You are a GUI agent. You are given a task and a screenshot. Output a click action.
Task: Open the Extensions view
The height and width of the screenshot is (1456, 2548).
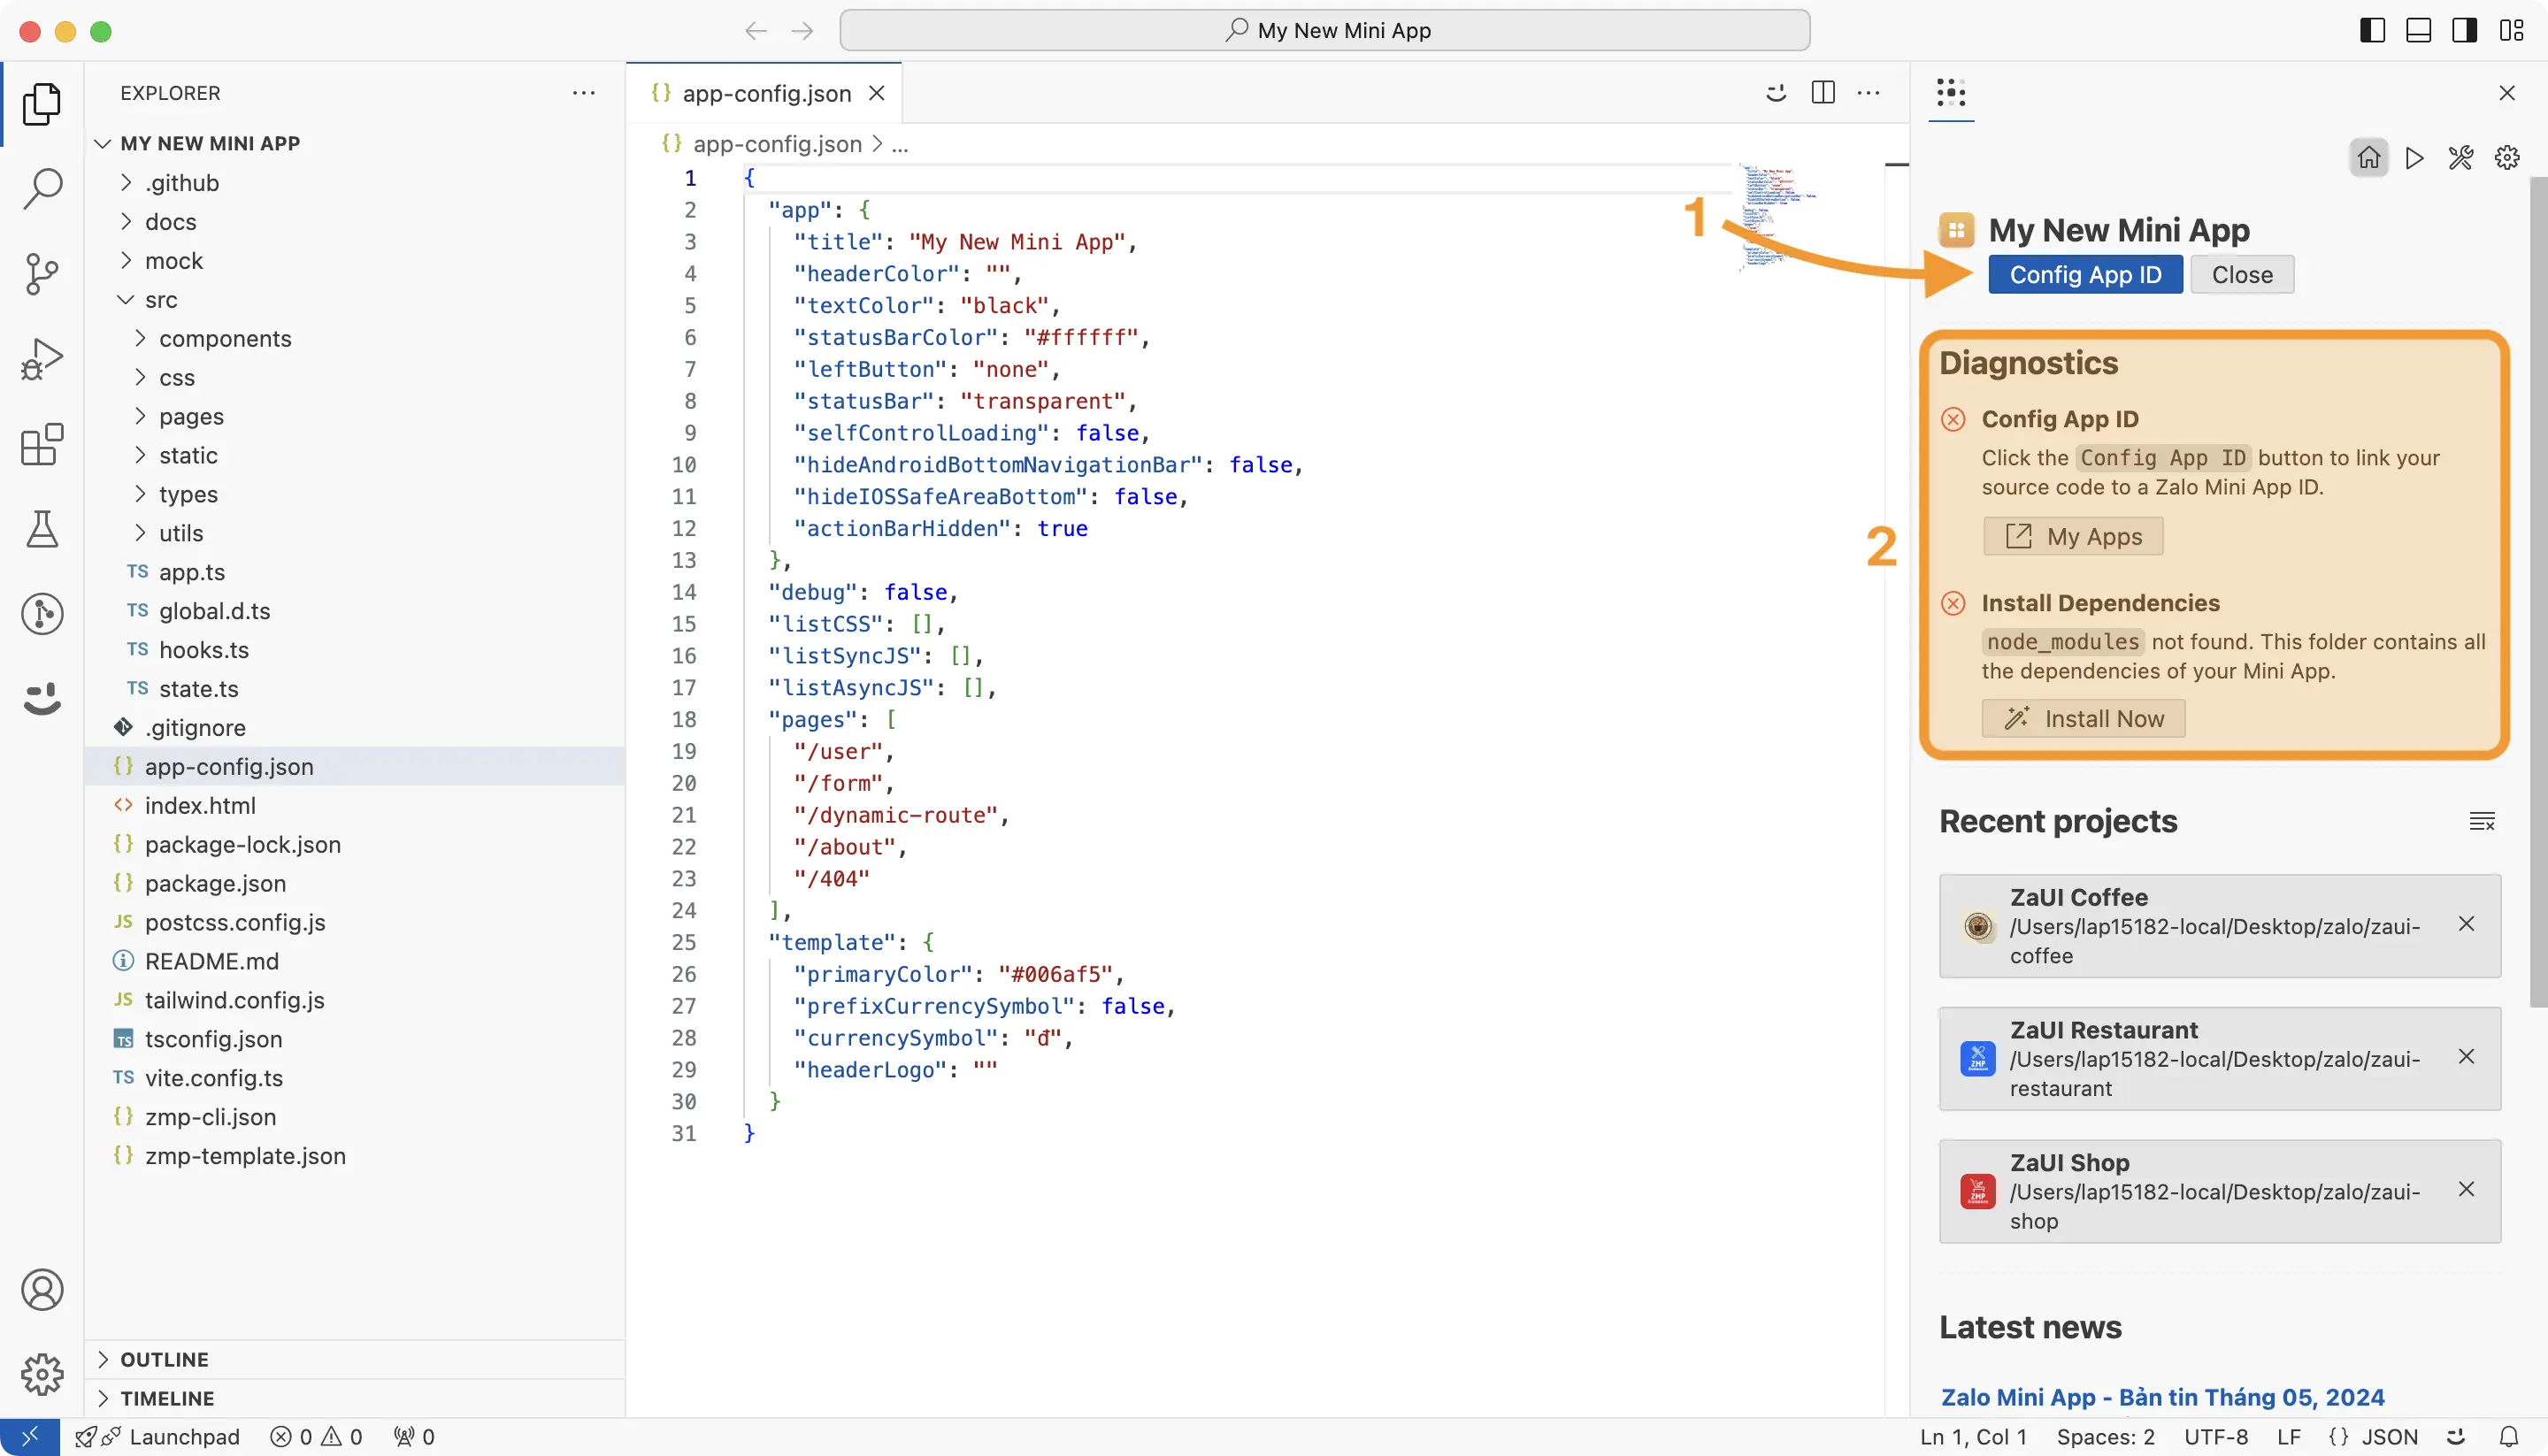[42, 446]
